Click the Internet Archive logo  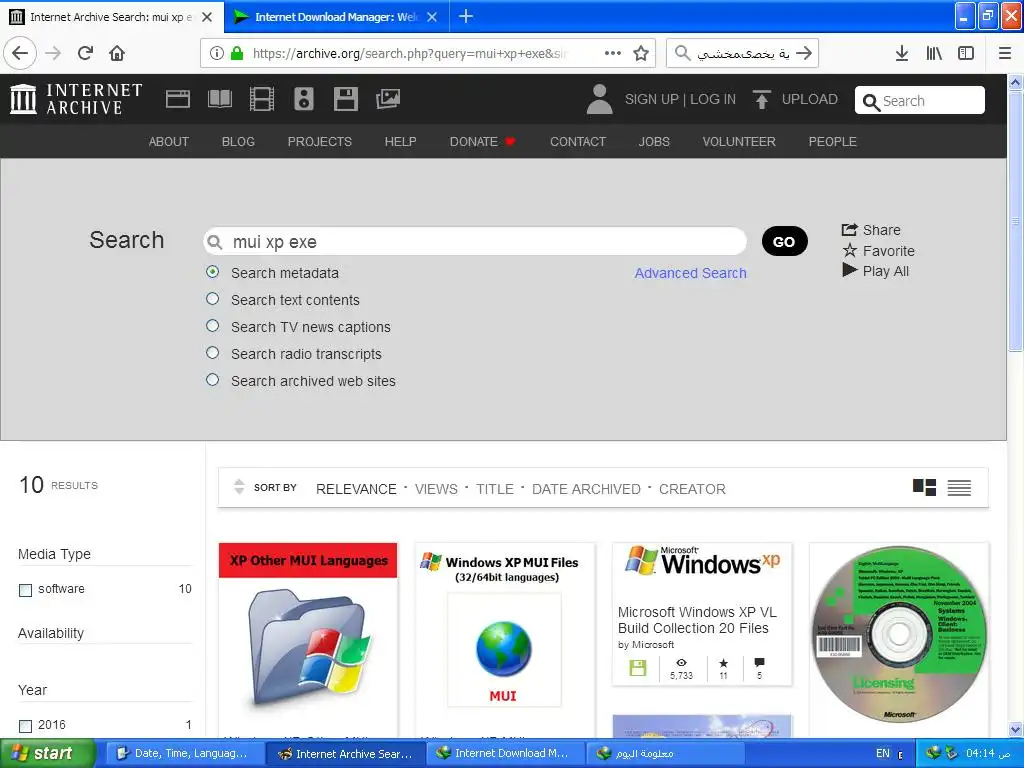[76, 99]
